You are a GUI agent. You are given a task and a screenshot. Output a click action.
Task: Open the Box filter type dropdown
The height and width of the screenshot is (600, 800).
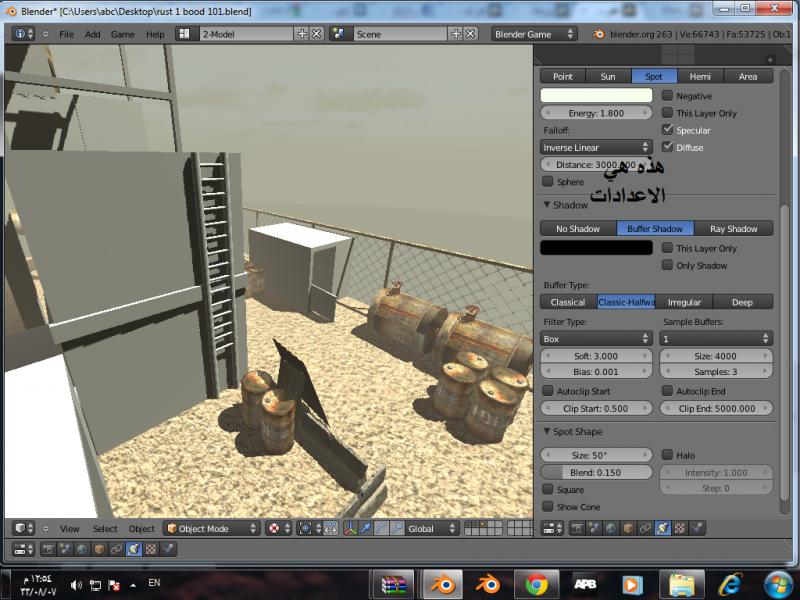coord(596,339)
